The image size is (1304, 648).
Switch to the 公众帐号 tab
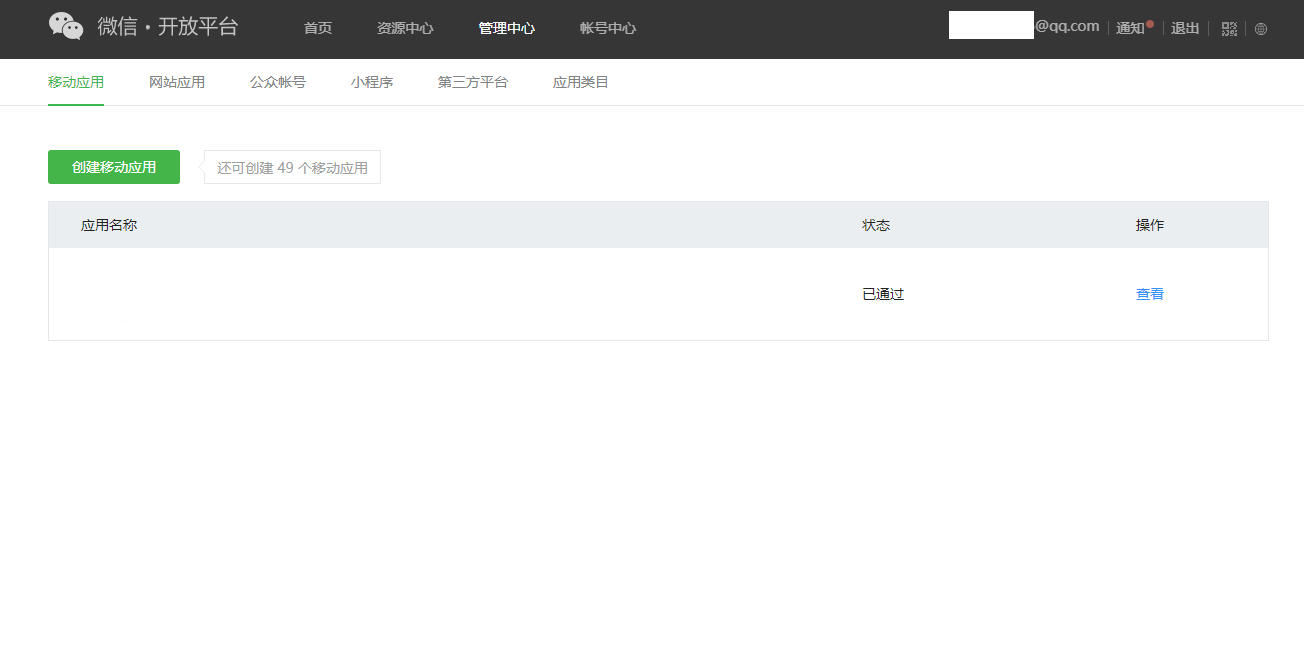pos(278,82)
